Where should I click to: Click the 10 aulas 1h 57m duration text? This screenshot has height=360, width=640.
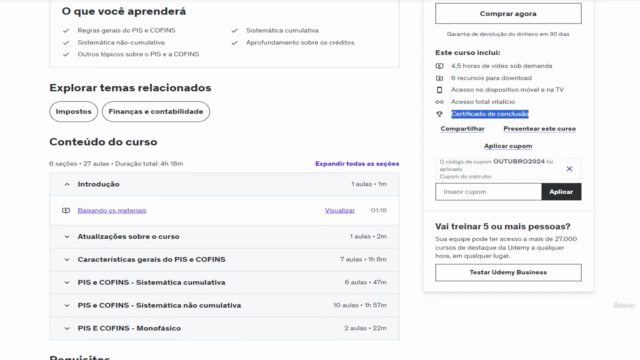pyautogui.click(x=360, y=305)
